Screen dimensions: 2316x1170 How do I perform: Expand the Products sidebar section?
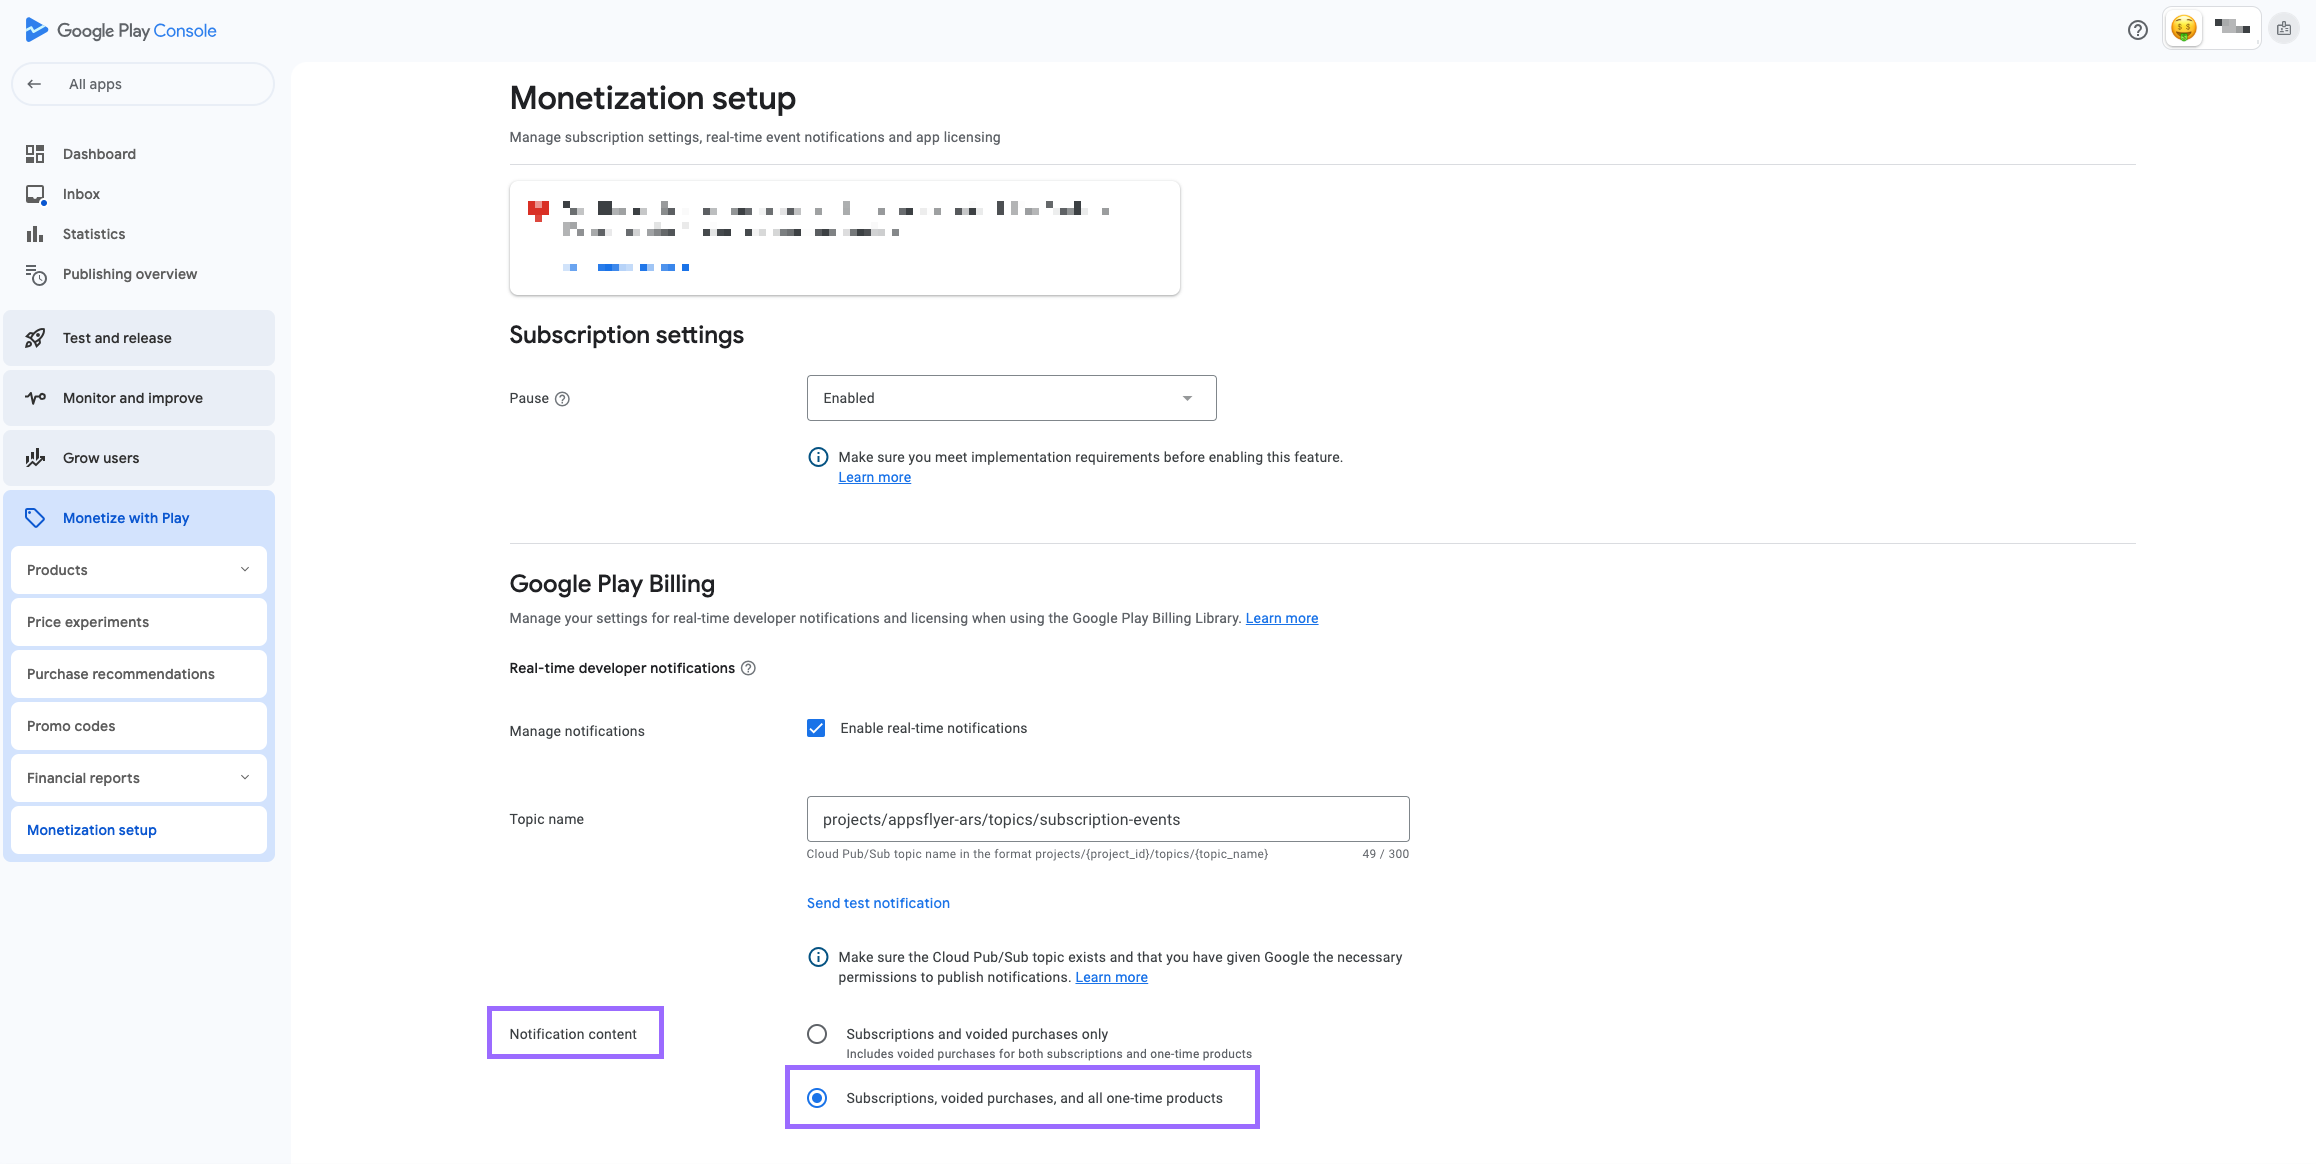pos(139,570)
